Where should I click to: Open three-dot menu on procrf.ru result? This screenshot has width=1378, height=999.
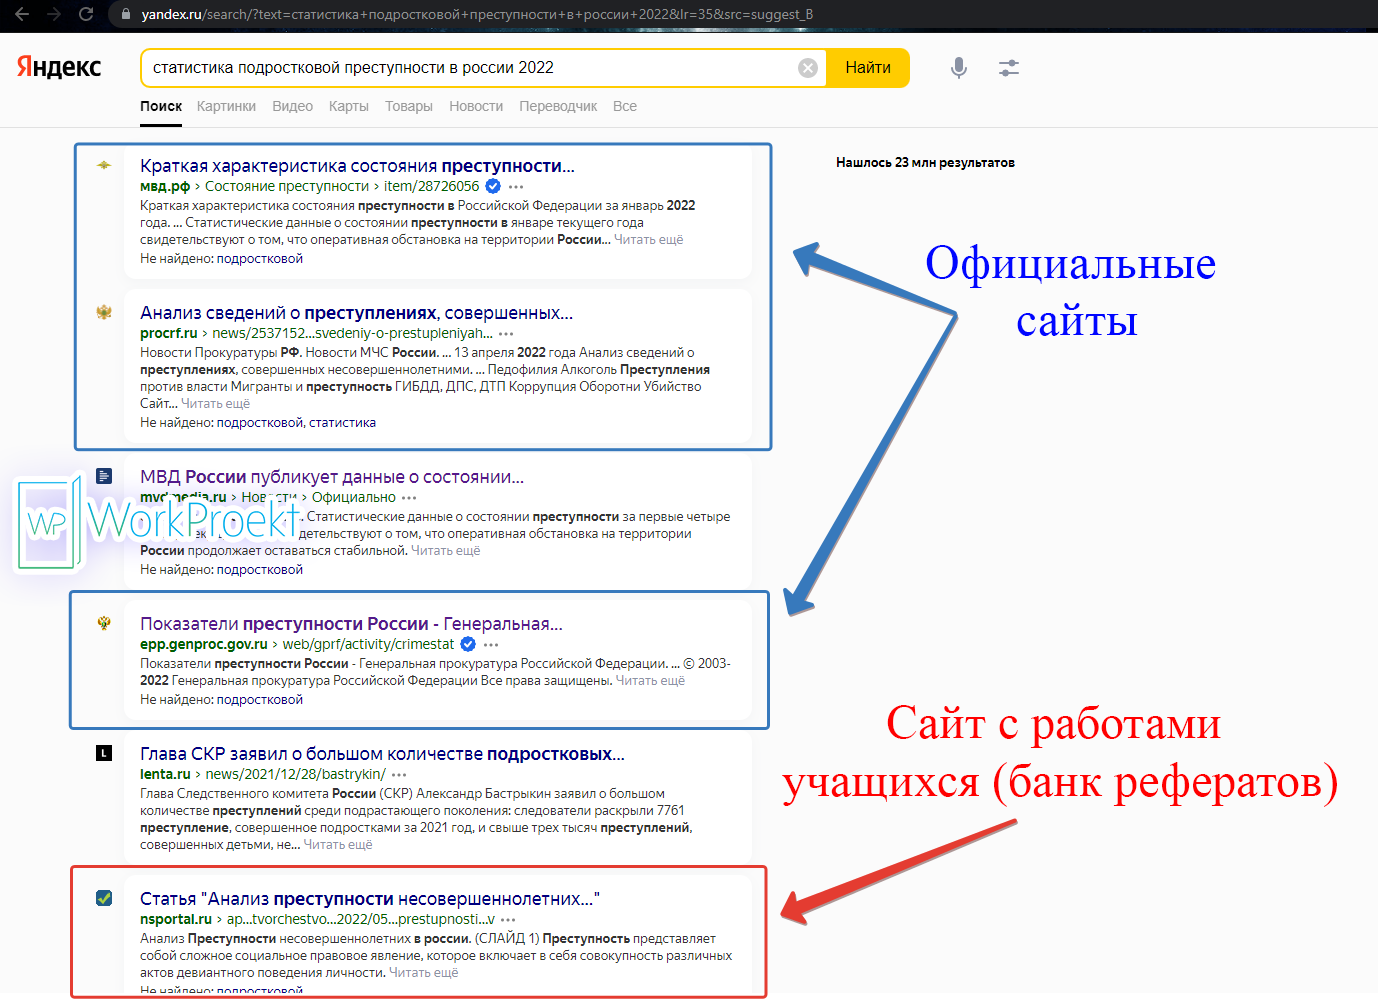click(506, 333)
